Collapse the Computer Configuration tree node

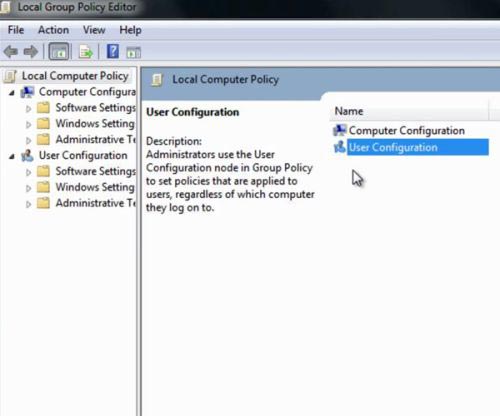tap(12, 93)
